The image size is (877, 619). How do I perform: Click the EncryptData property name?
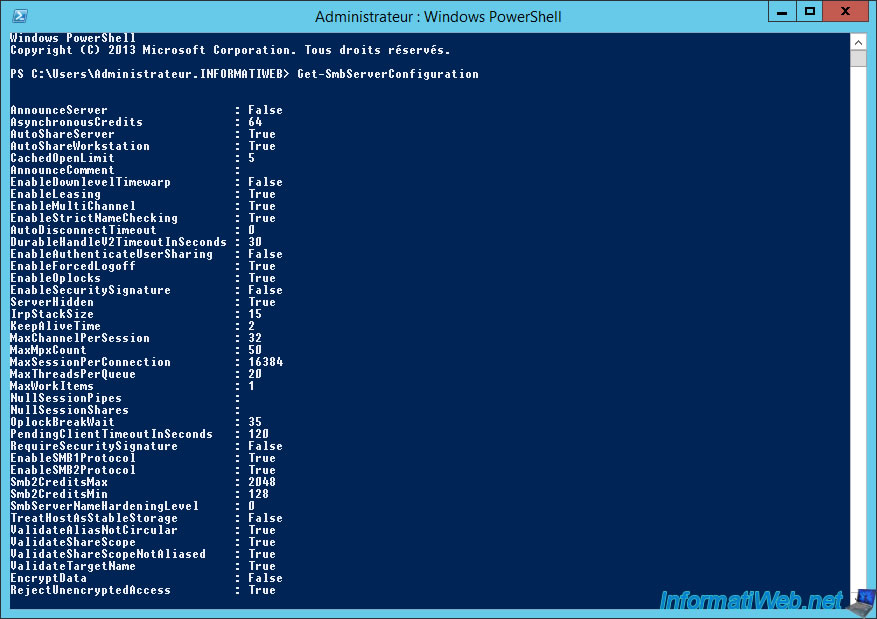tap(48, 578)
